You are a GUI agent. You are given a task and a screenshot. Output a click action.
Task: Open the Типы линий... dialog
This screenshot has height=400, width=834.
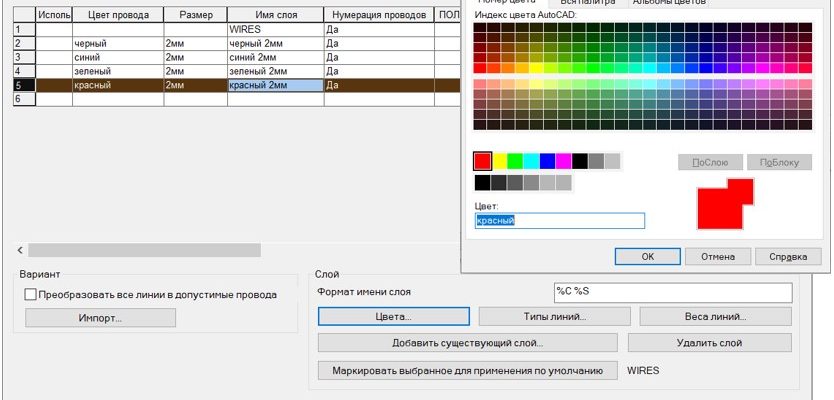554,316
